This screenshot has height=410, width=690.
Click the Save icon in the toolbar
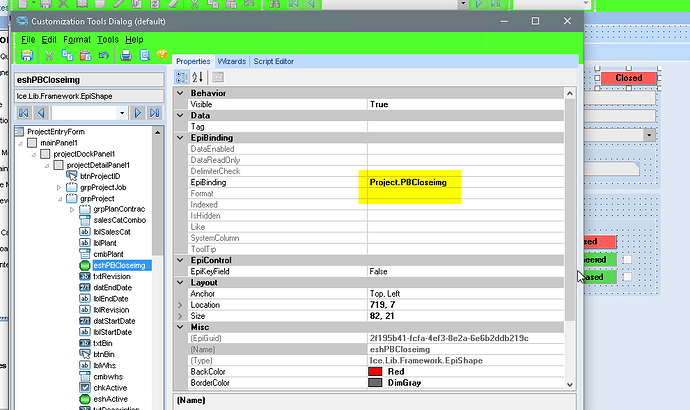27,55
